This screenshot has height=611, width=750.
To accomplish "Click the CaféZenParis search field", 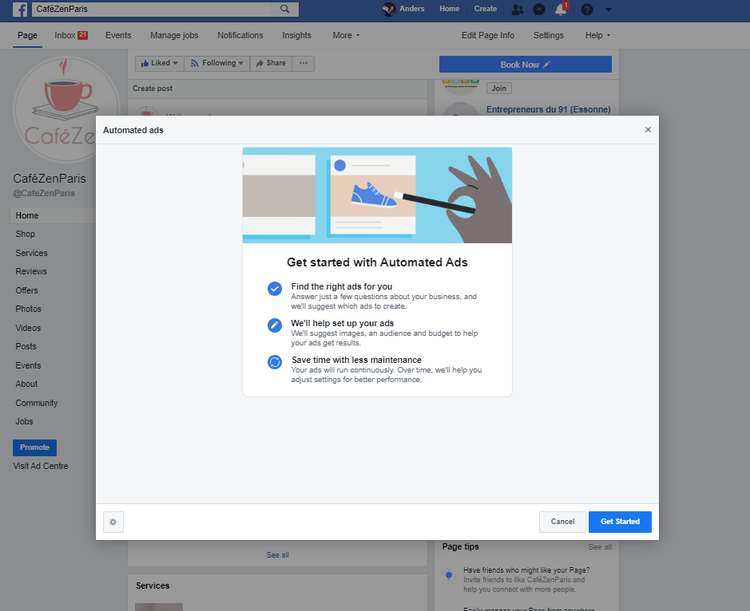I will click(153, 9).
